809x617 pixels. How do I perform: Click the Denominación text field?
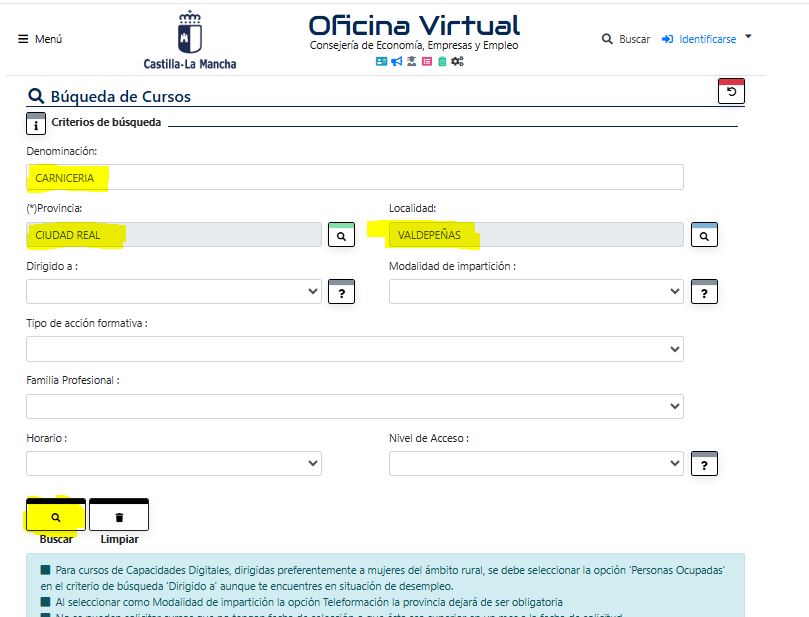point(355,177)
